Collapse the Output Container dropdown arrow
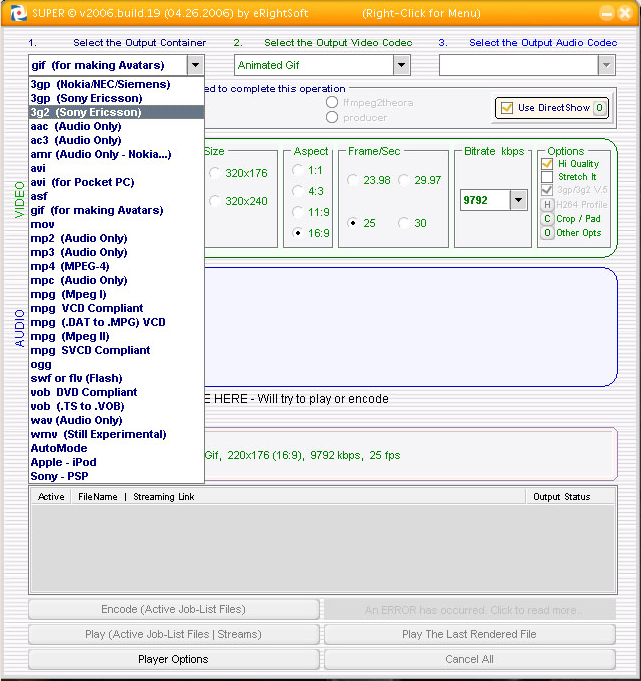This screenshot has height=681, width=641. point(195,65)
